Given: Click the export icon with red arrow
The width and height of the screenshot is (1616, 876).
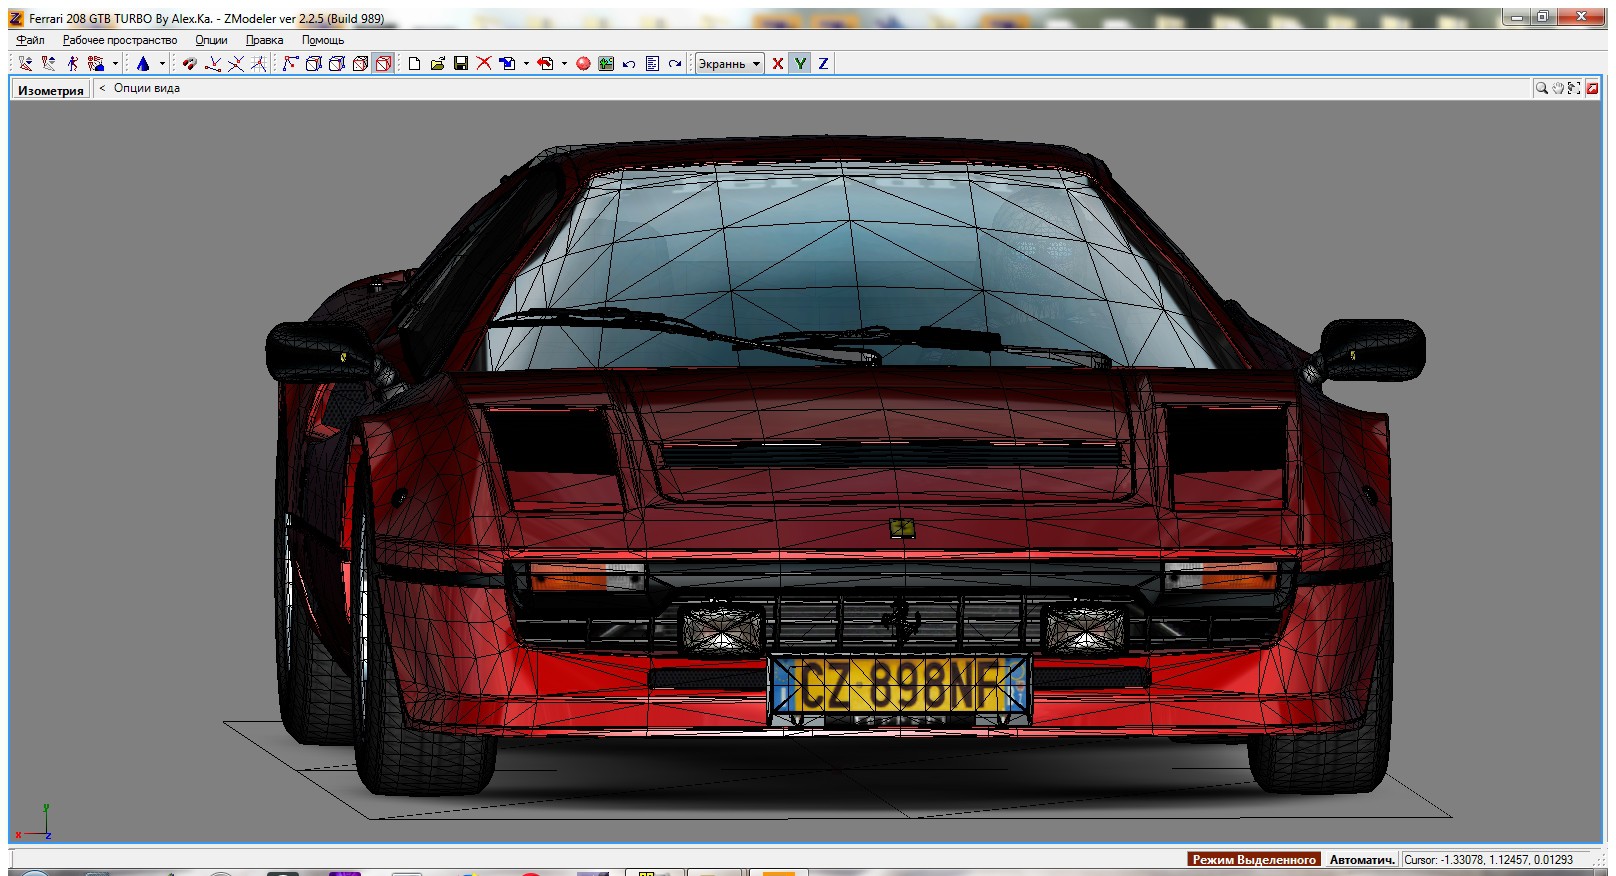Looking at the screenshot, I should coord(544,63).
